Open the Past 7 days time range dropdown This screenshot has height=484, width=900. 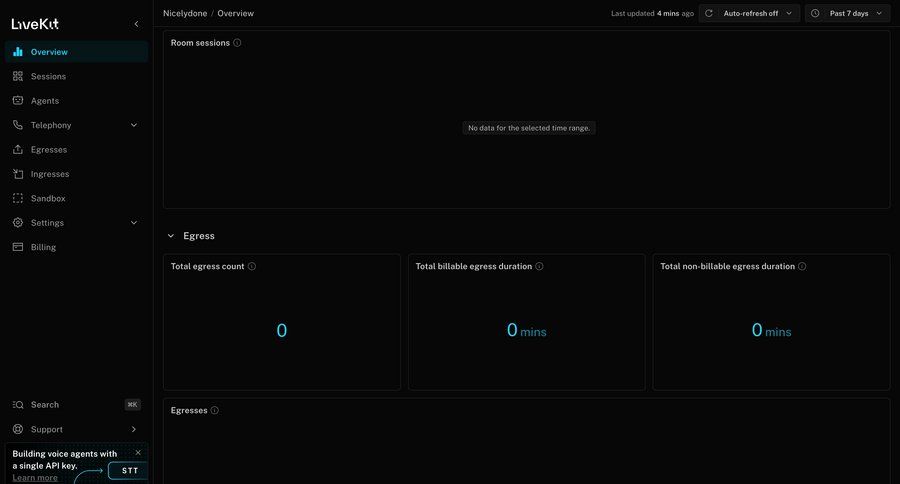point(847,13)
